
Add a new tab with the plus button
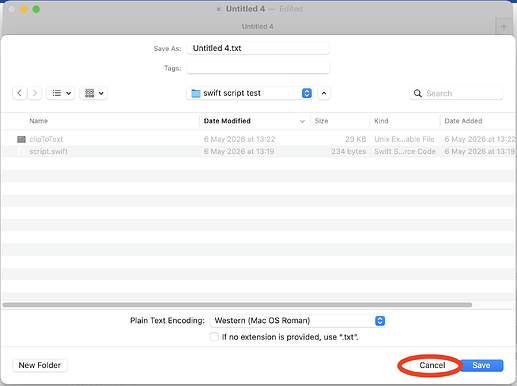(504, 26)
